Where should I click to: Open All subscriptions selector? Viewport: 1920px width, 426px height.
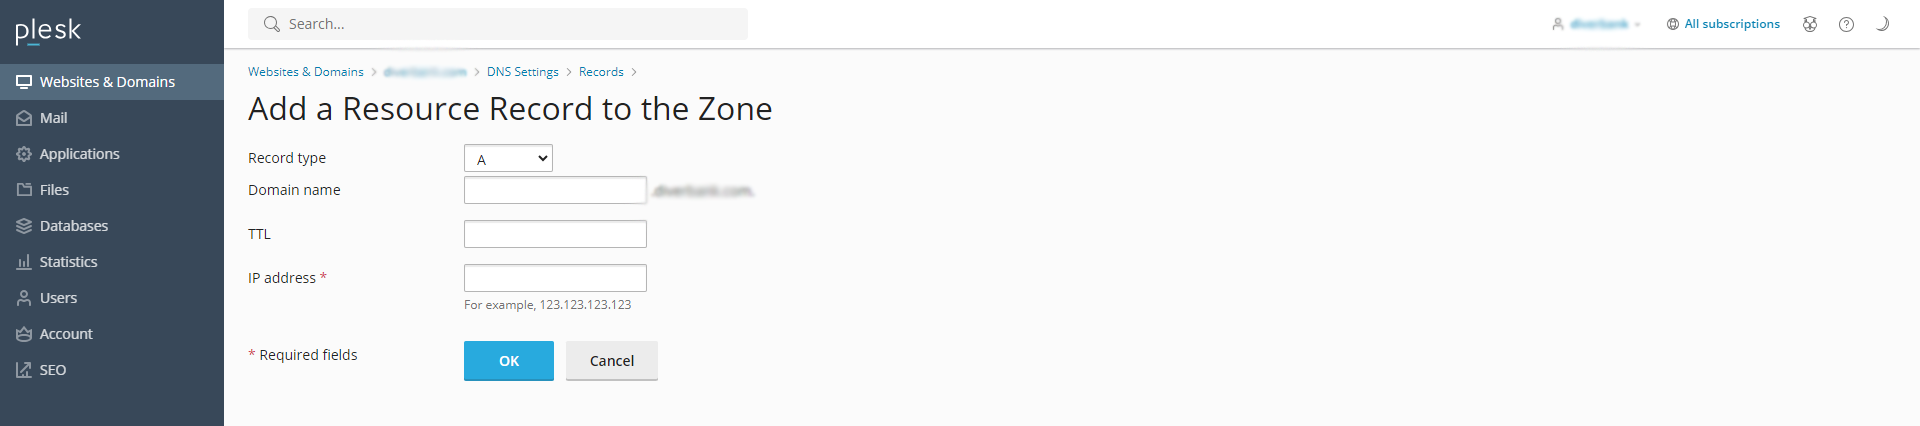[1723, 24]
